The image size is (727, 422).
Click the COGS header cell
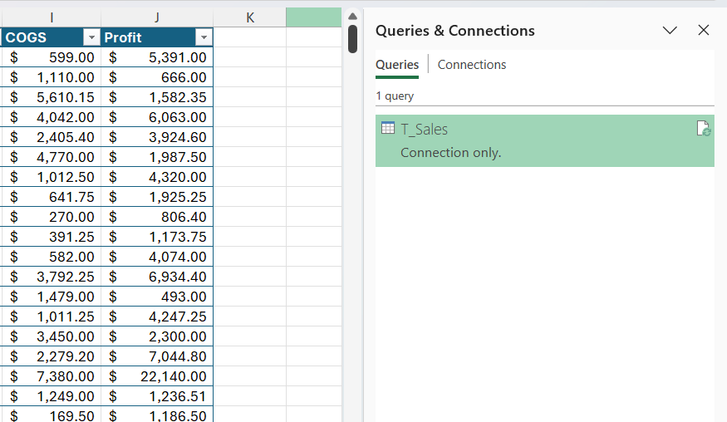(51, 37)
